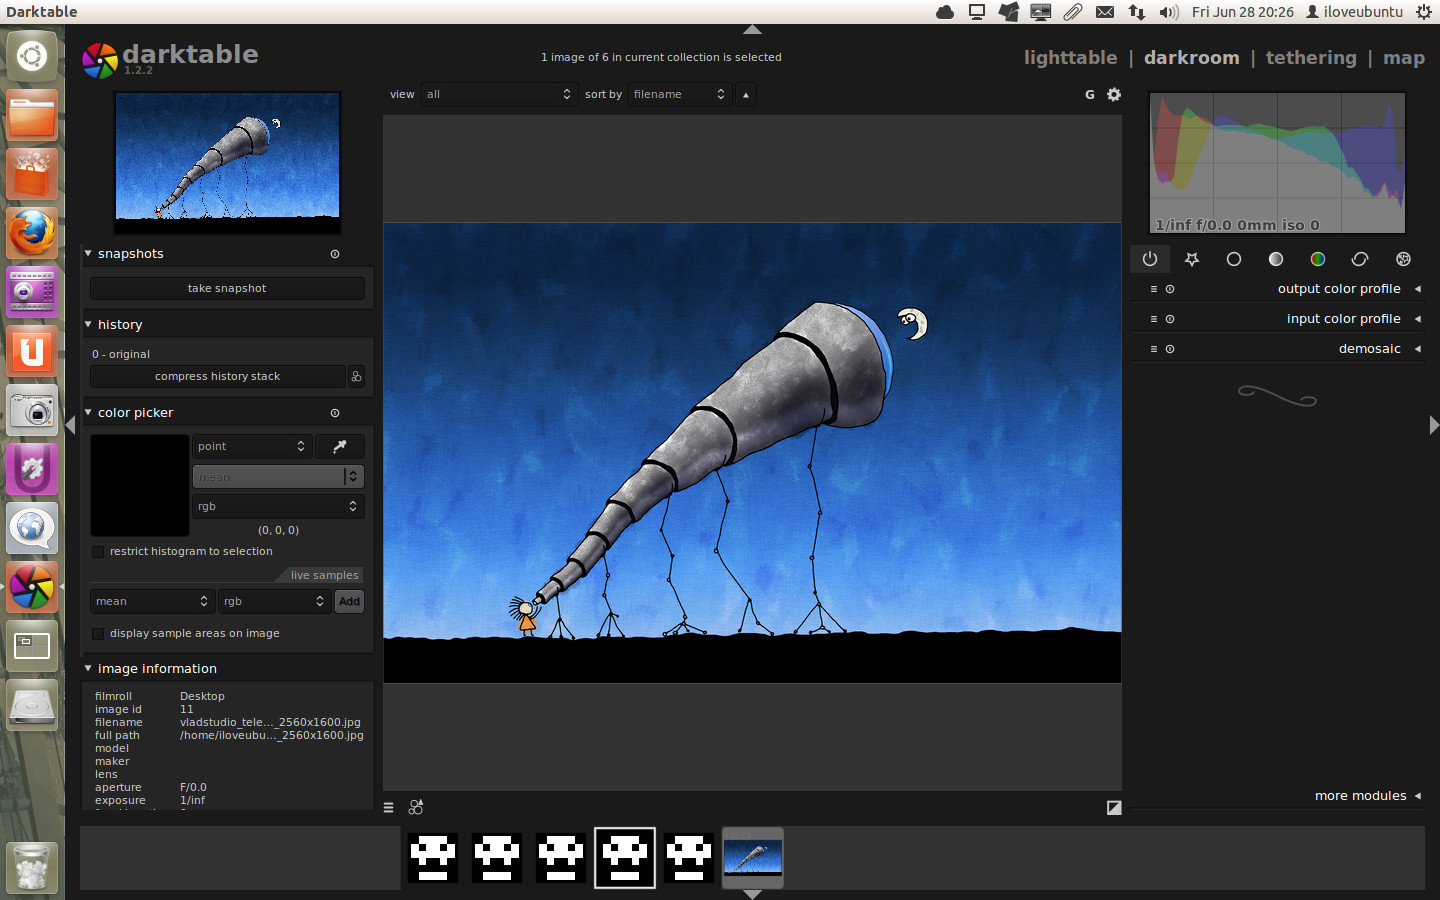Viewport: 1440px width, 900px height.
Task: Show tone modules group filled circle icon
Action: pos(1276,259)
